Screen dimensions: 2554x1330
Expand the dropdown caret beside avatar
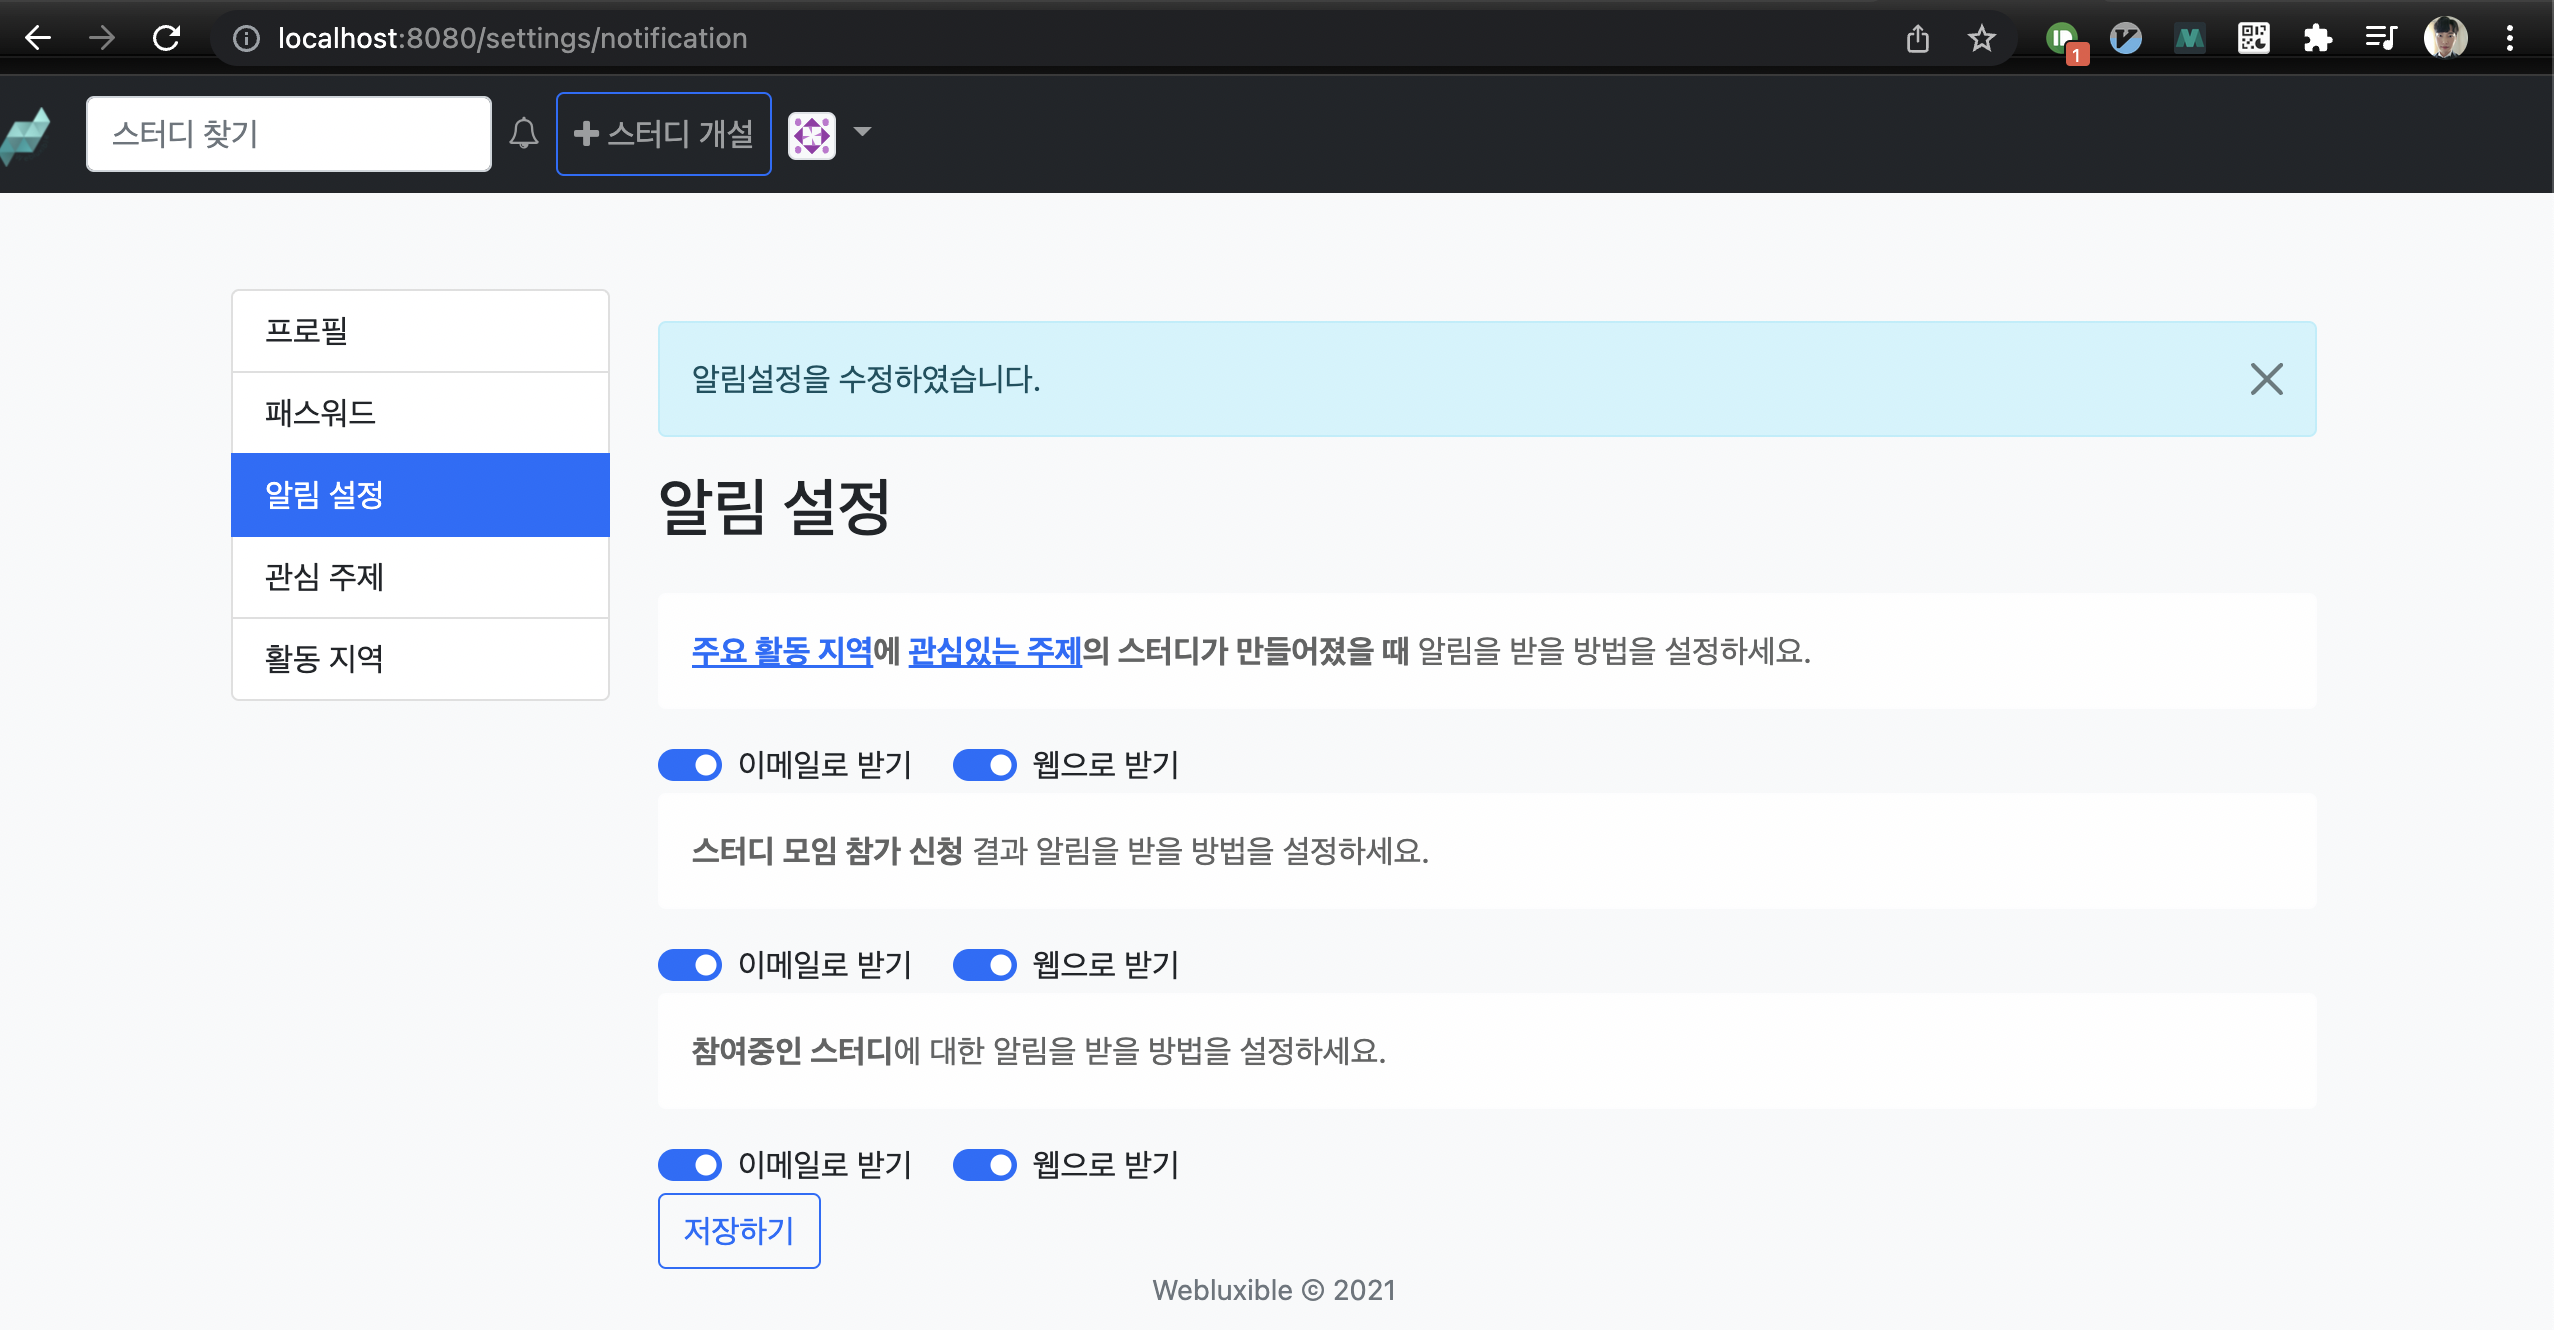coord(862,132)
